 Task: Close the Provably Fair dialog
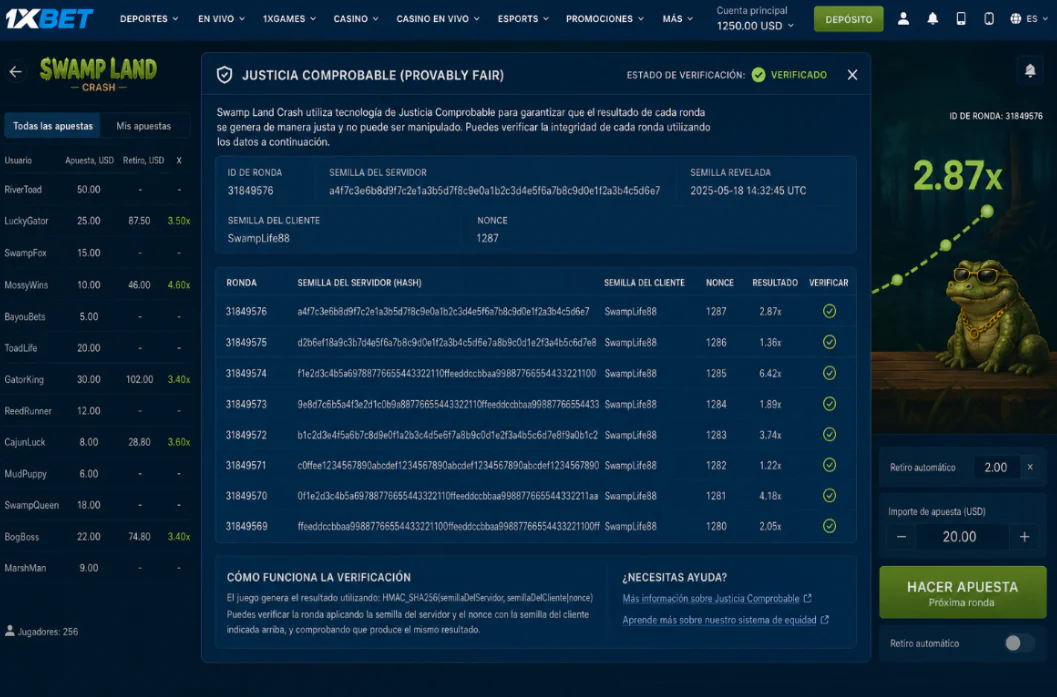tap(852, 75)
